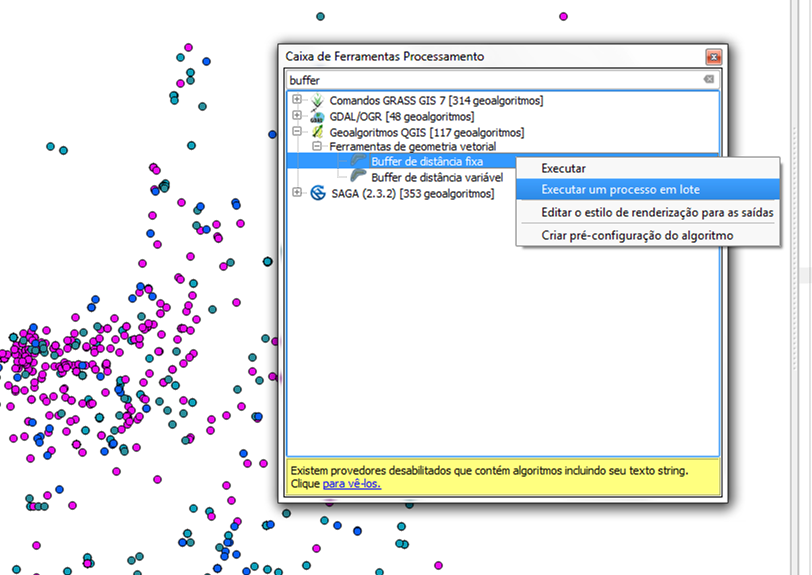This screenshot has height=575, width=812.
Task: Collapse the Geoalgoritmos QGIS group
Action: [297, 131]
